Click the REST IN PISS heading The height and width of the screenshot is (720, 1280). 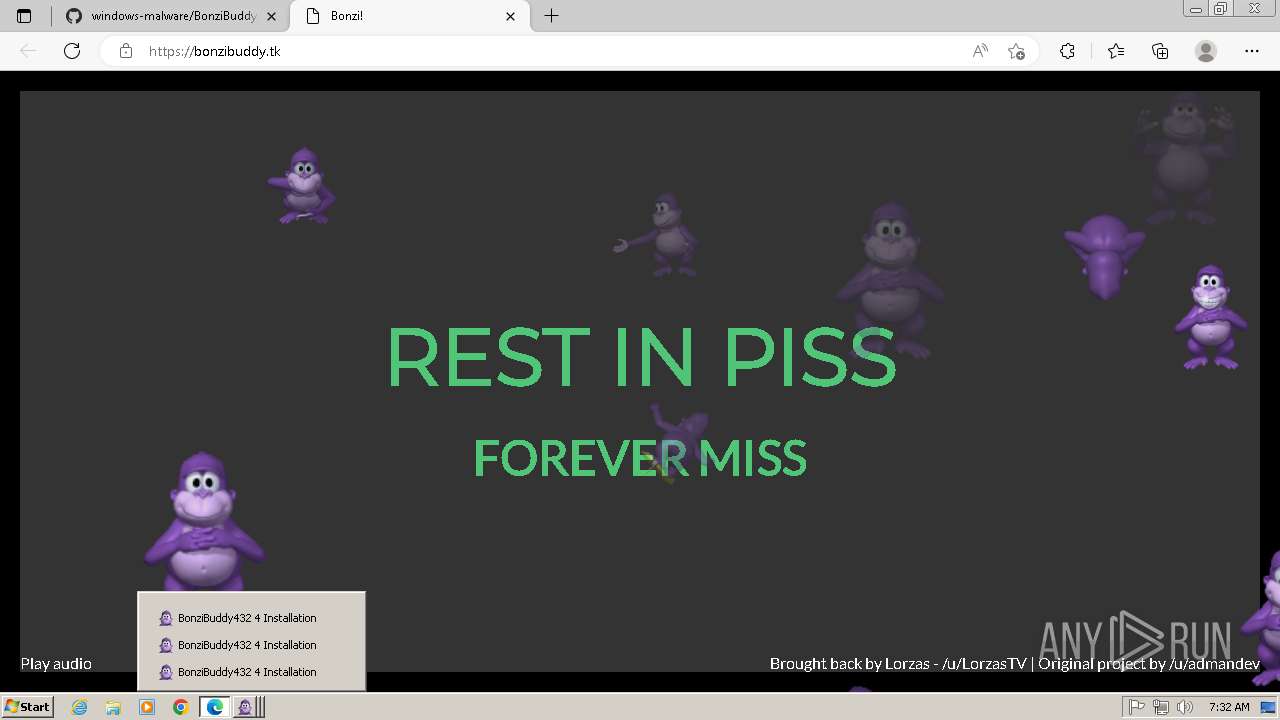(641, 357)
